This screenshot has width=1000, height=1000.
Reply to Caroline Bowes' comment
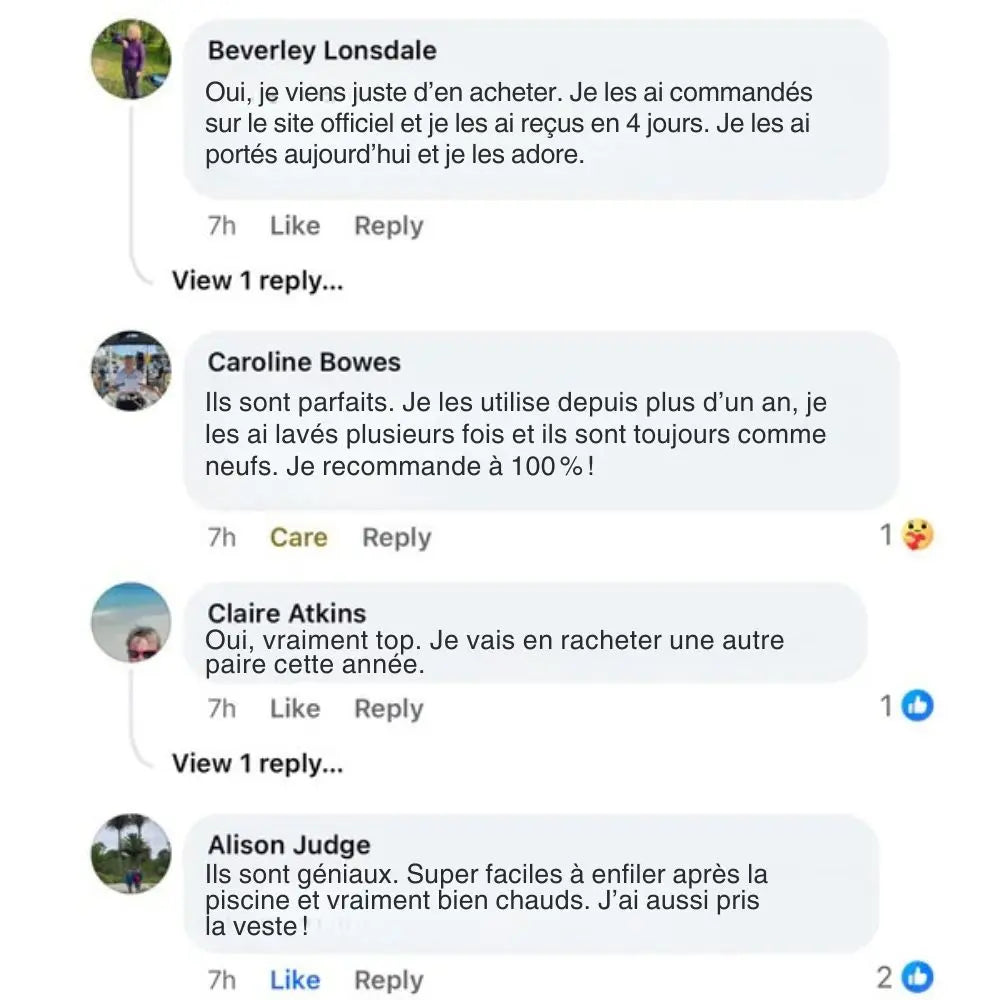(x=396, y=538)
